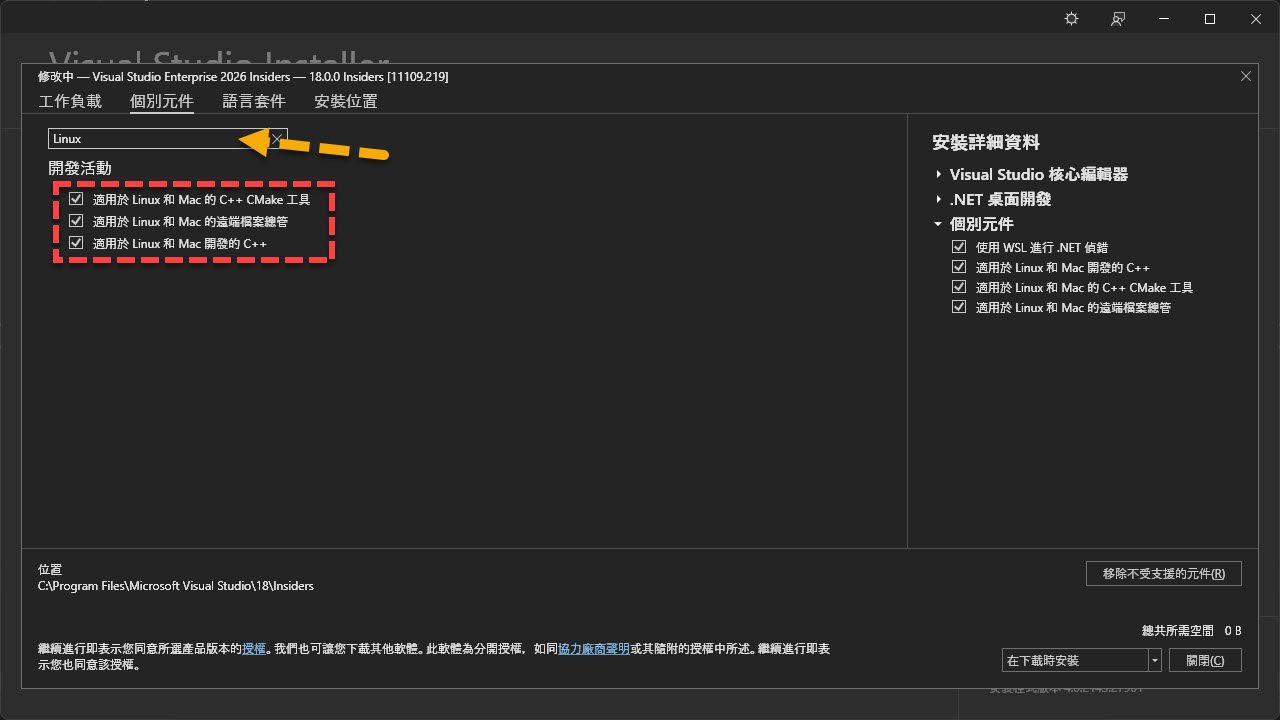Switch to the 語言套件 tab
Viewport: 1280px width, 720px height.
pyautogui.click(x=254, y=101)
